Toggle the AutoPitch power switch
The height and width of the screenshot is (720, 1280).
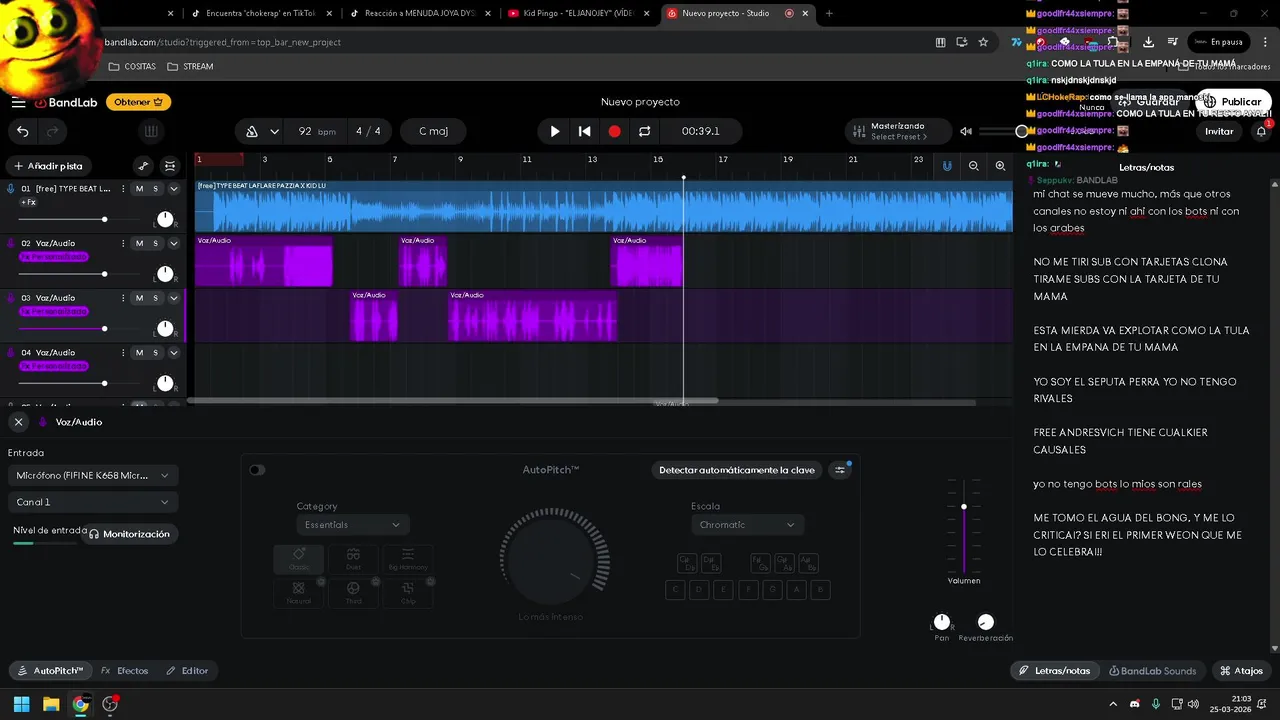point(257,470)
